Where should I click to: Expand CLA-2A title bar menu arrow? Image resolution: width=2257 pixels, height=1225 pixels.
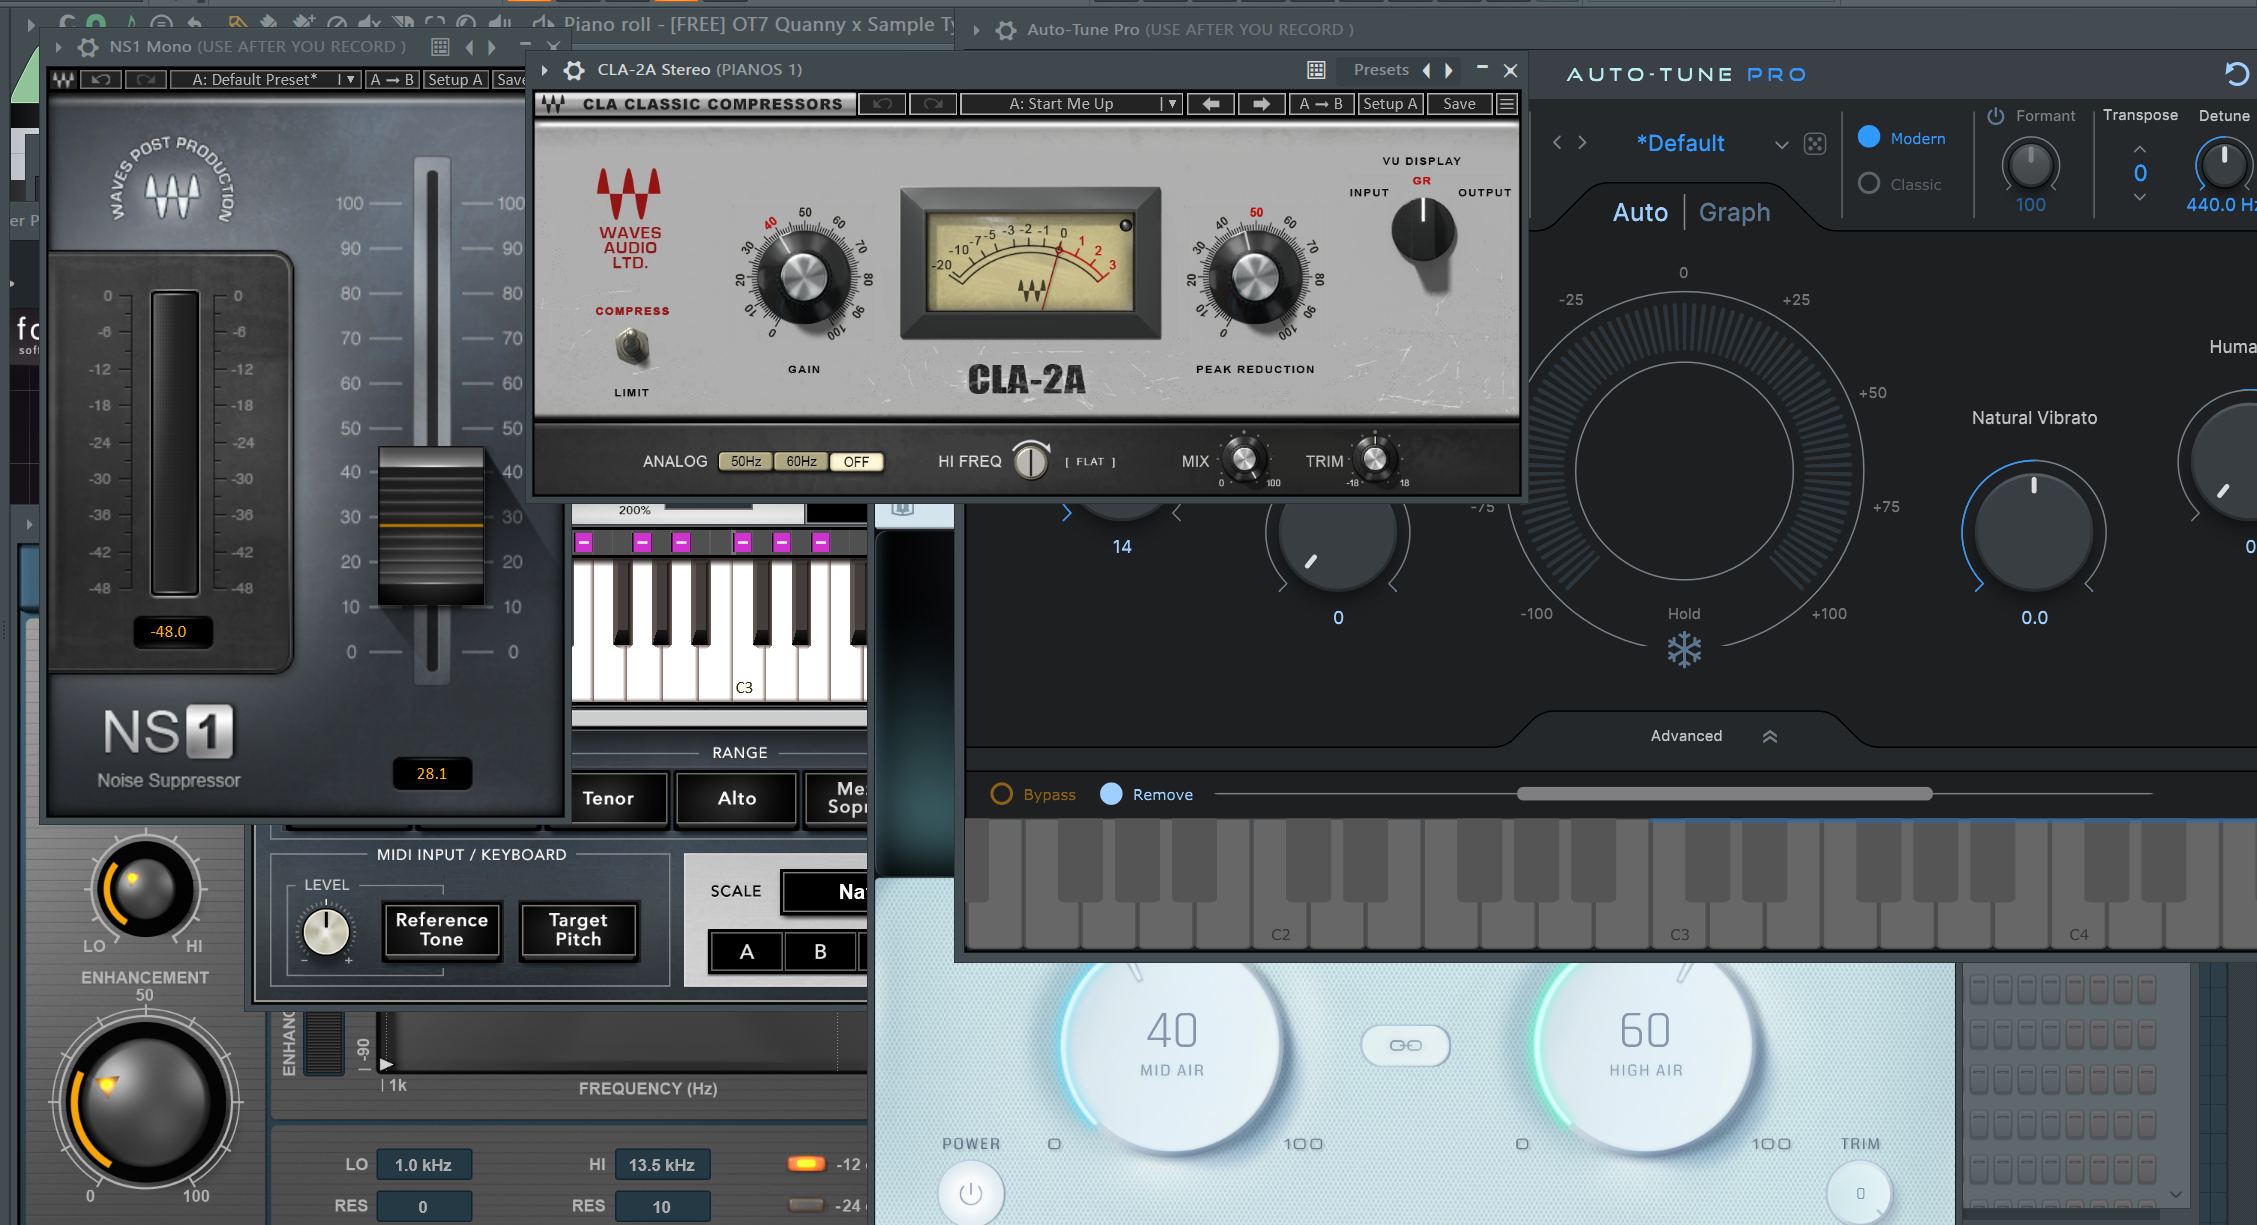pos(545,70)
